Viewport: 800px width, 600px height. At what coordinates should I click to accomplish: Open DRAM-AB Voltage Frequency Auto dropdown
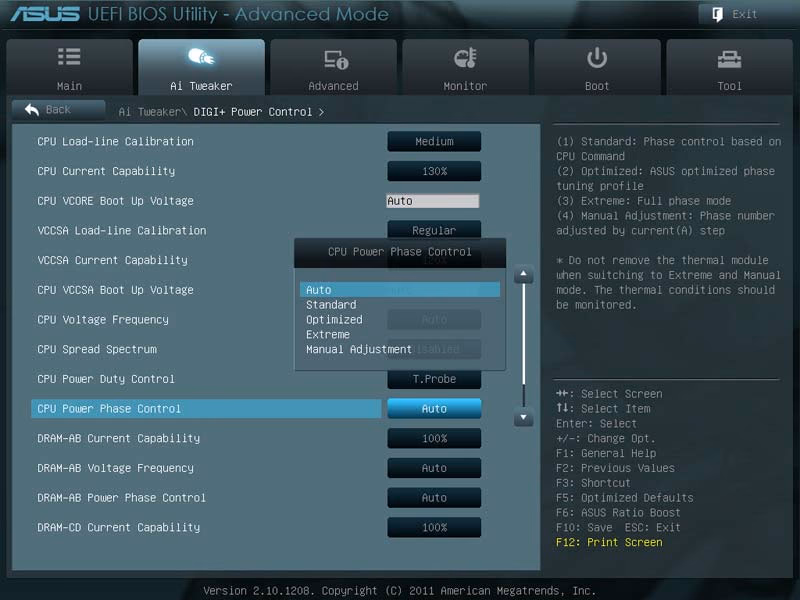click(434, 468)
